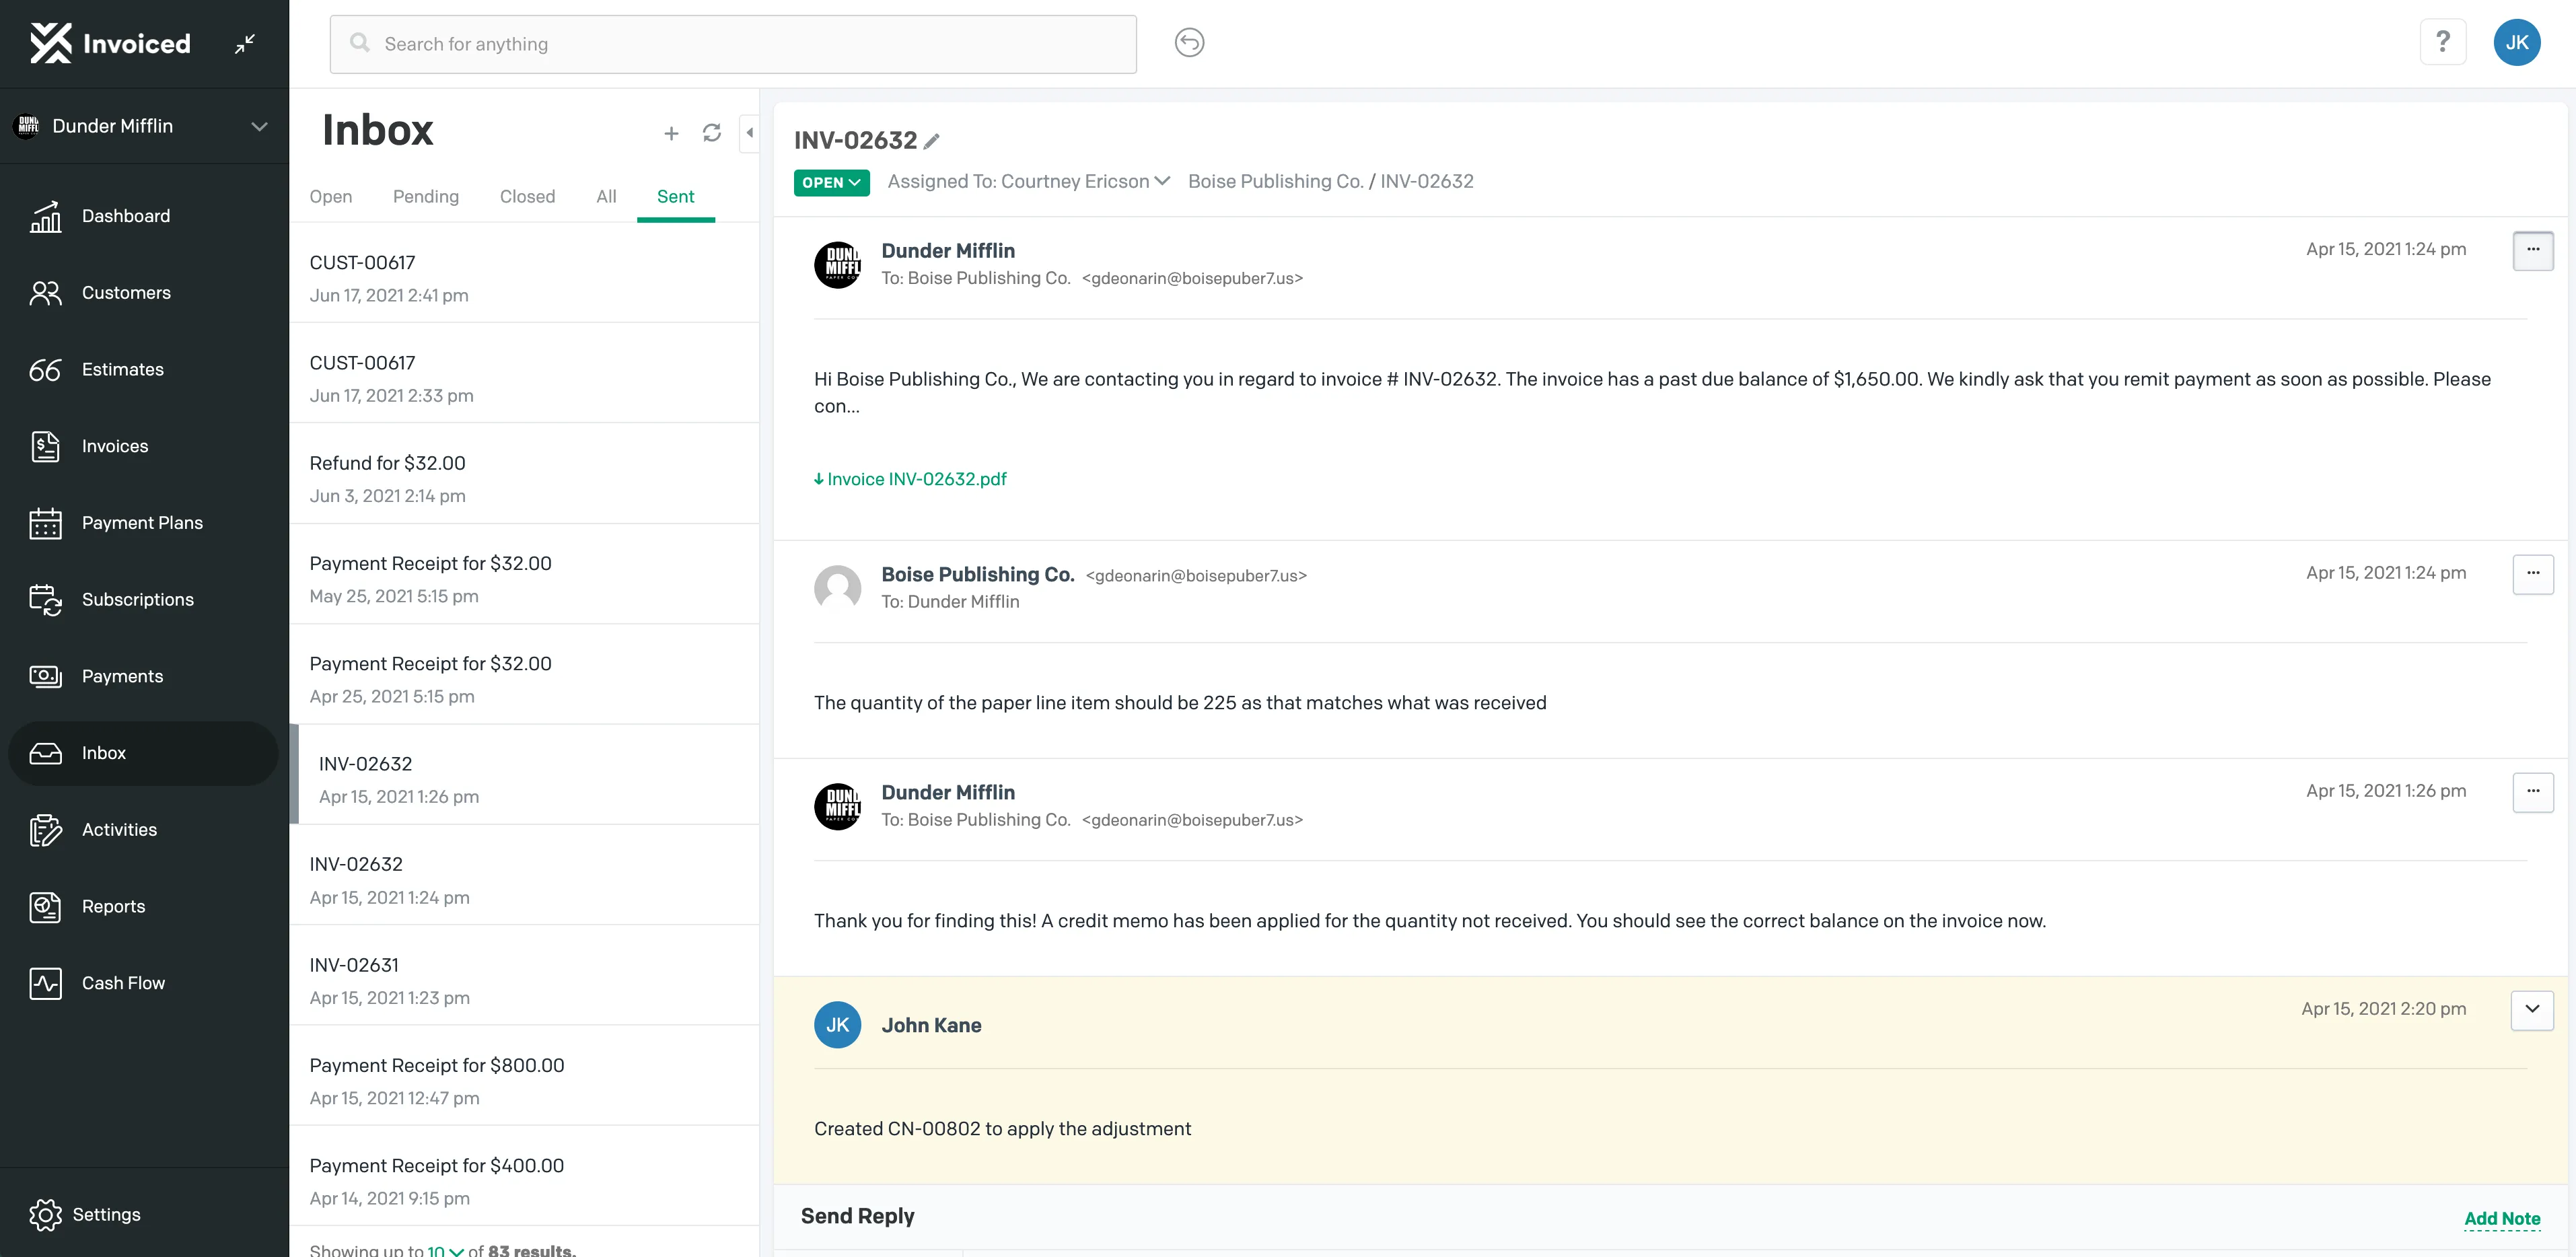Change Assigned To Courtney Ericson dropdown
The image size is (2576, 1257).
tap(1028, 181)
